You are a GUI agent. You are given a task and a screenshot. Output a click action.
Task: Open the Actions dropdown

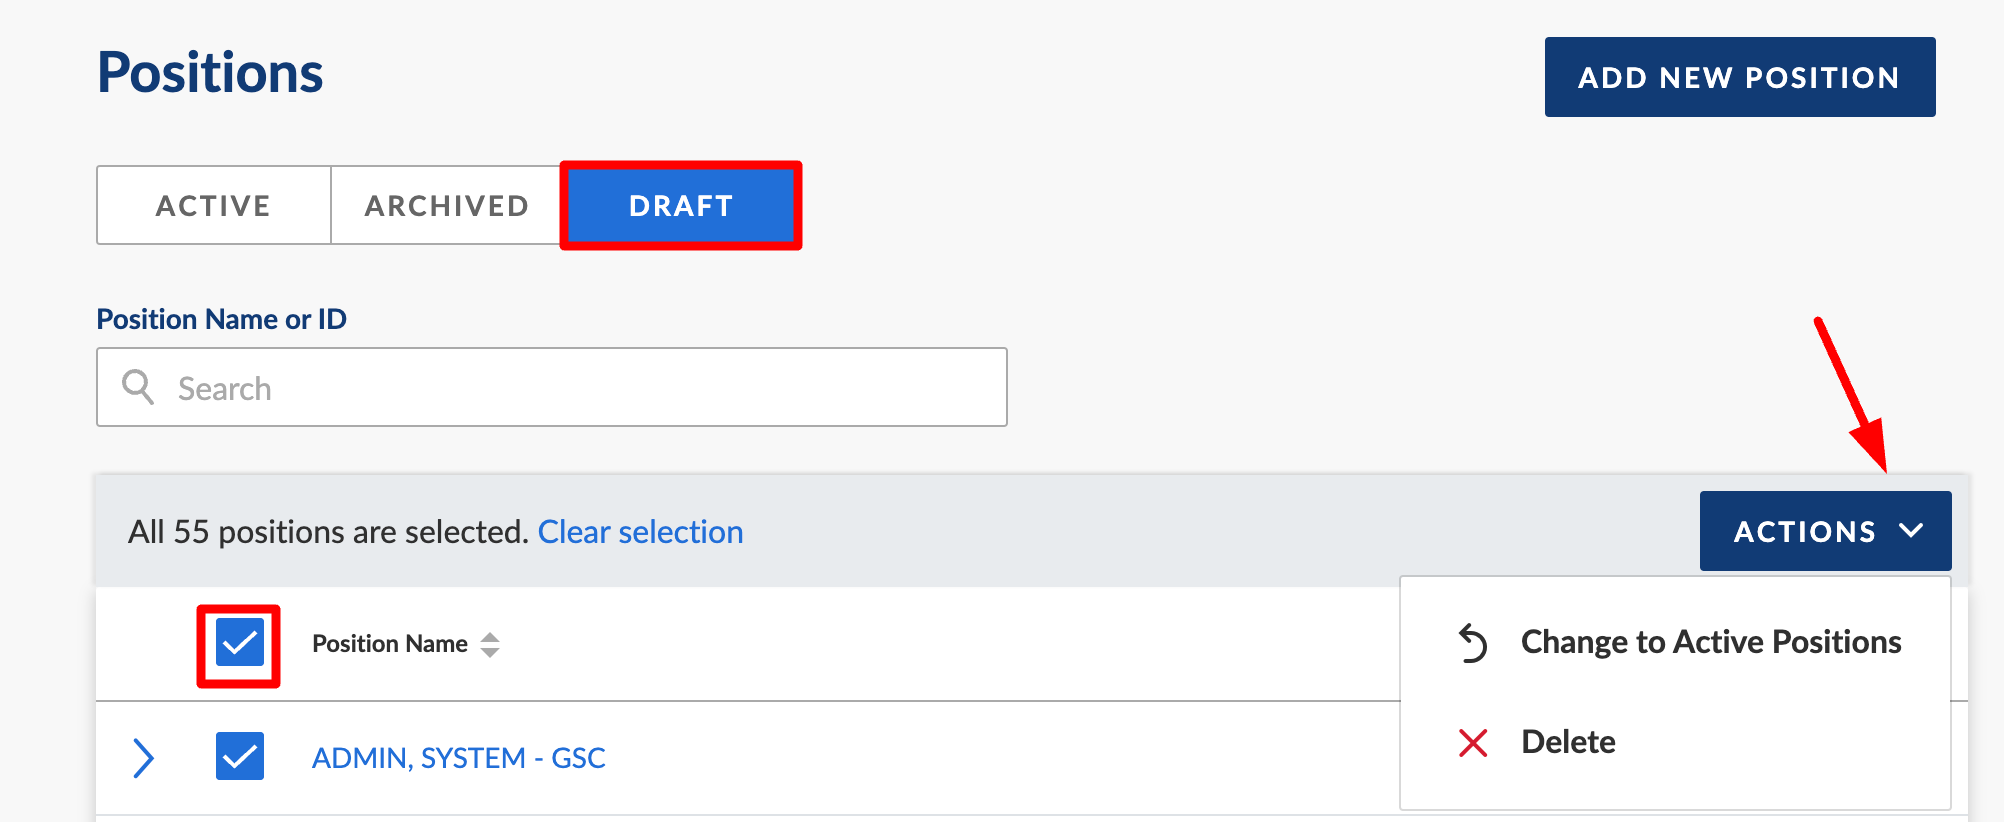pyautogui.click(x=1824, y=531)
